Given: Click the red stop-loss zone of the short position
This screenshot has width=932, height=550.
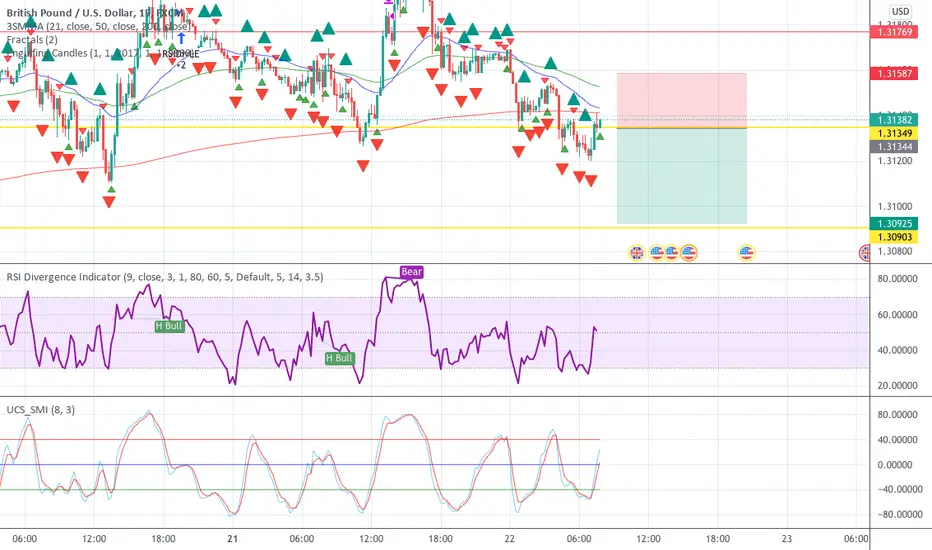Looking at the screenshot, I should (682, 100).
